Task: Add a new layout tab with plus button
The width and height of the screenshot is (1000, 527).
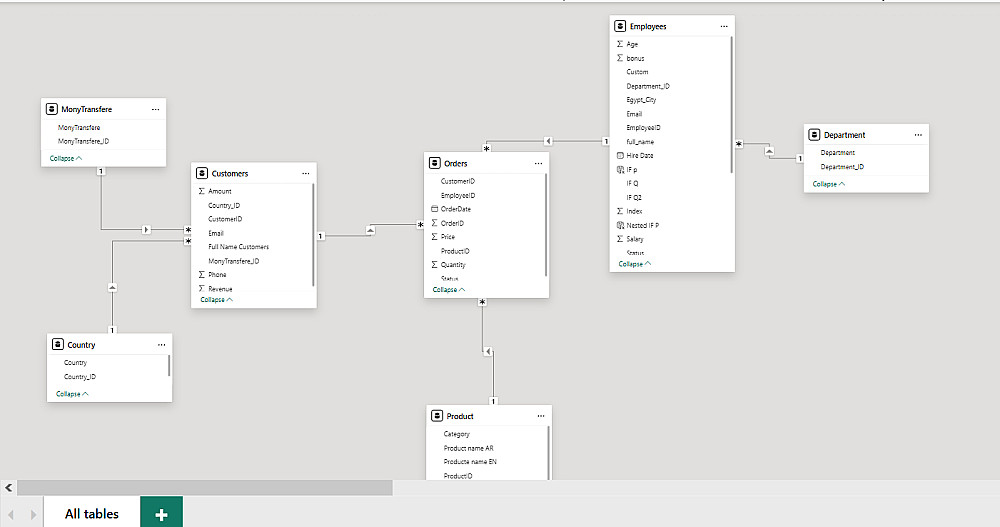Action: click(161, 514)
